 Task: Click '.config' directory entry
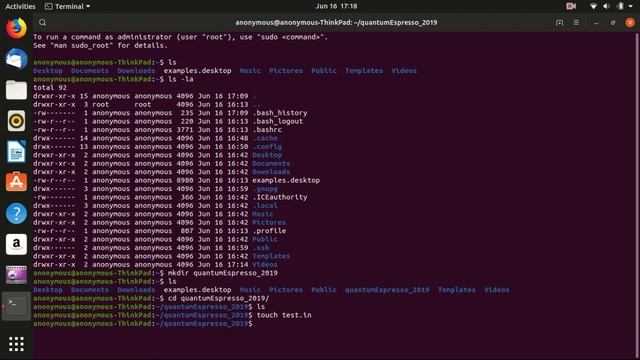click(x=267, y=147)
